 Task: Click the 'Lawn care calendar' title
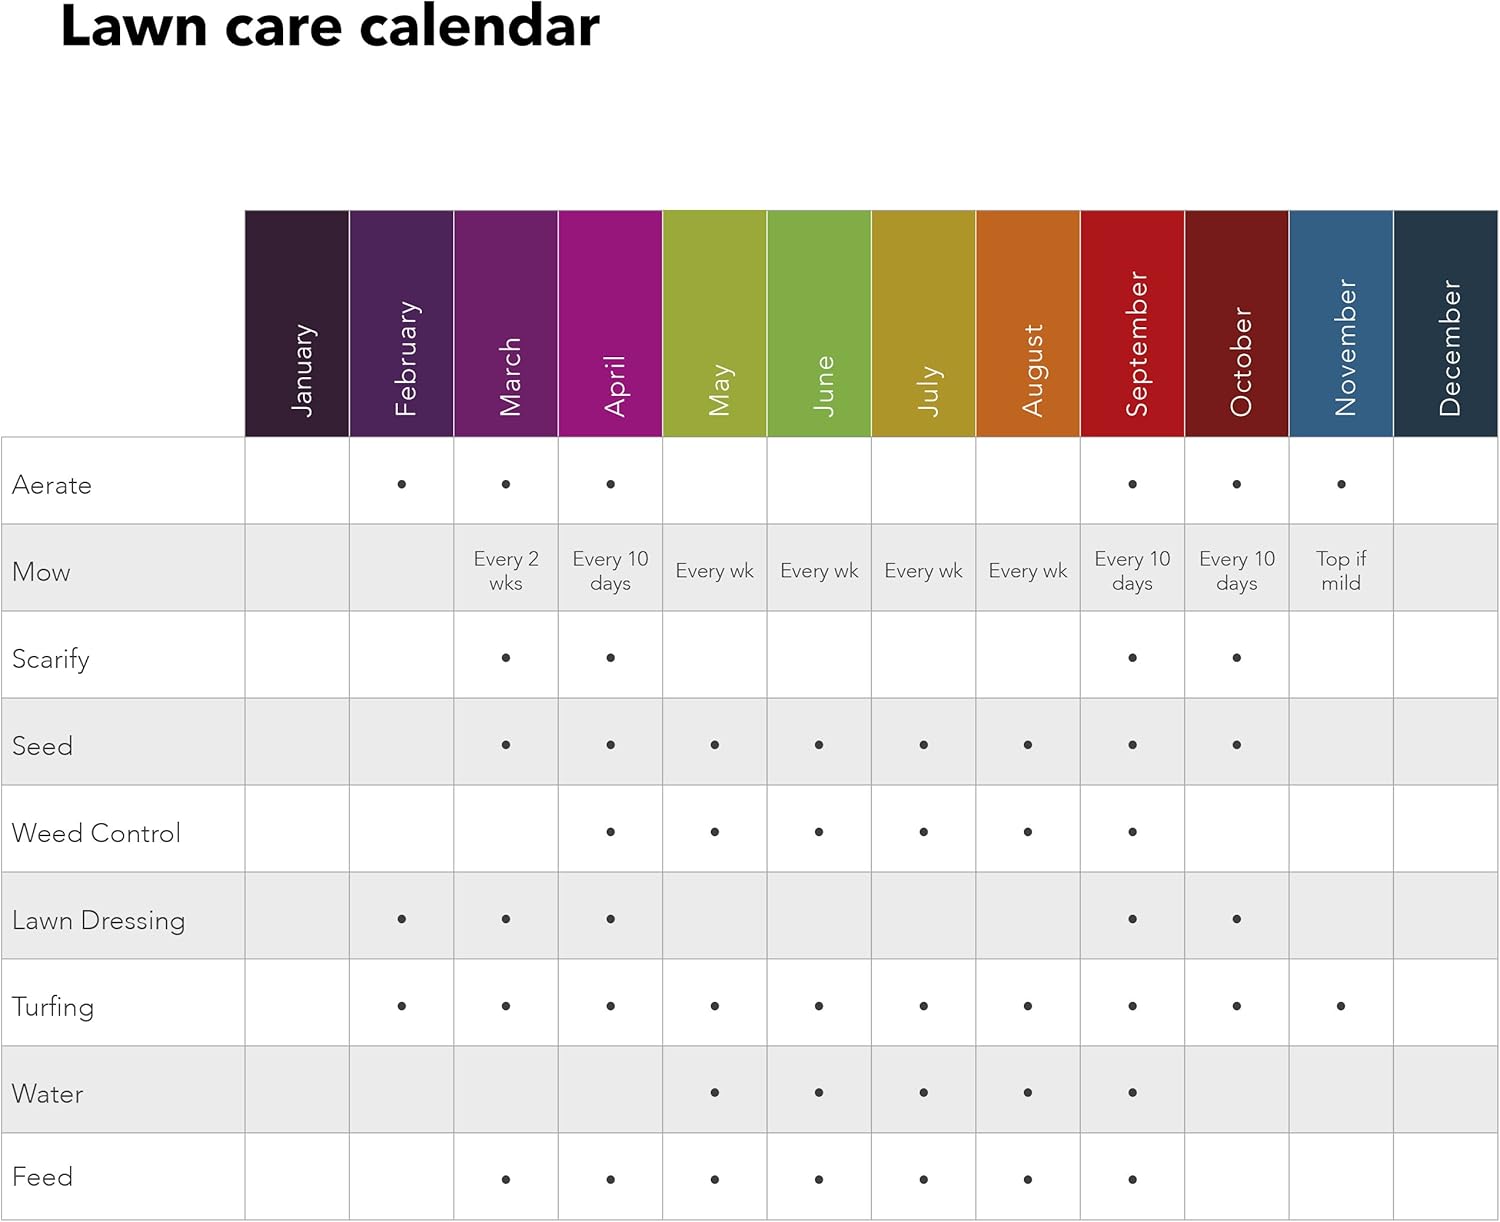point(330,26)
